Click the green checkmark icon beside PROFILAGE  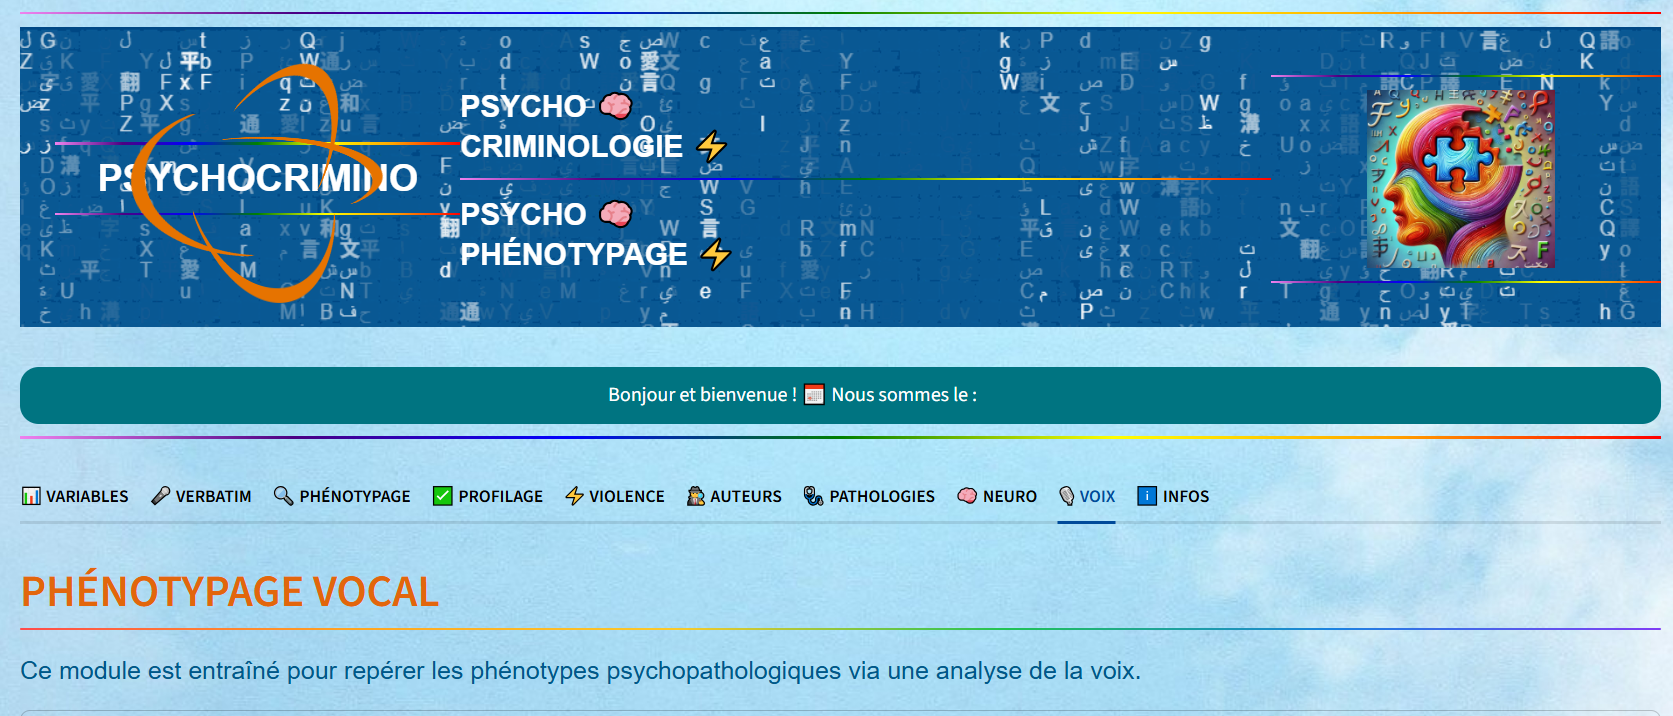443,496
